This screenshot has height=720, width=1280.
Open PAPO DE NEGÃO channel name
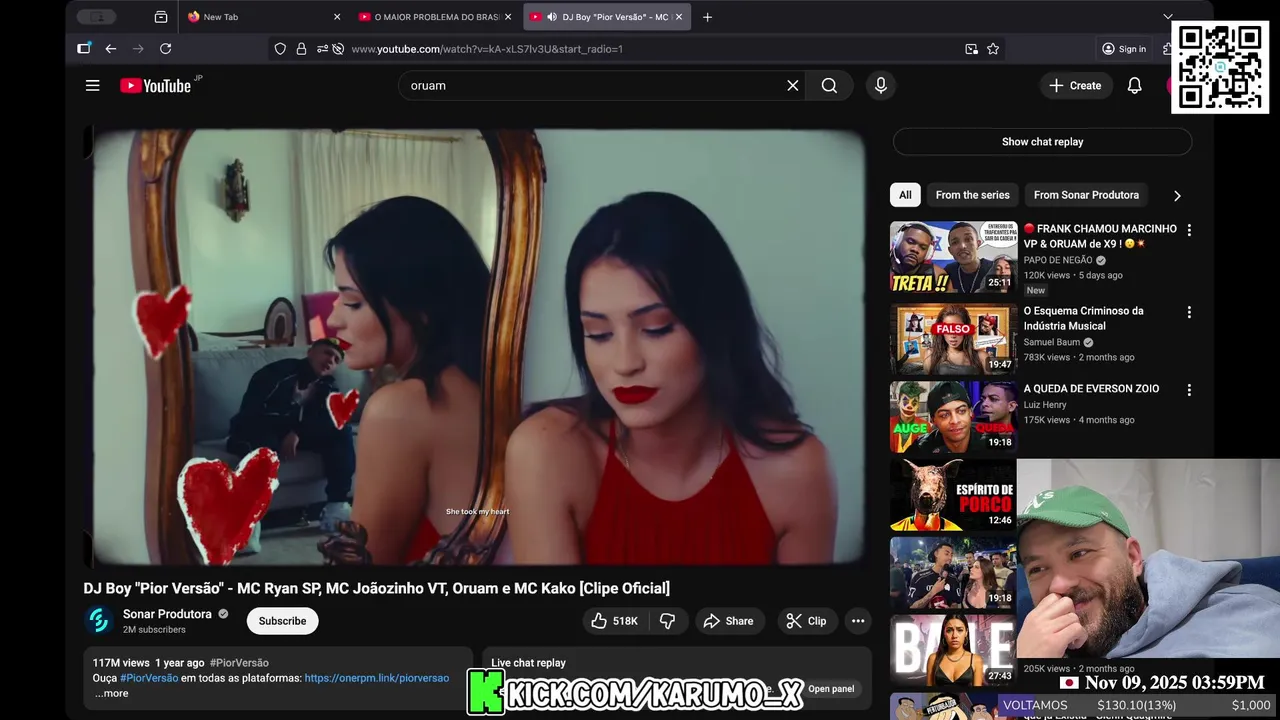coord(1058,260)
